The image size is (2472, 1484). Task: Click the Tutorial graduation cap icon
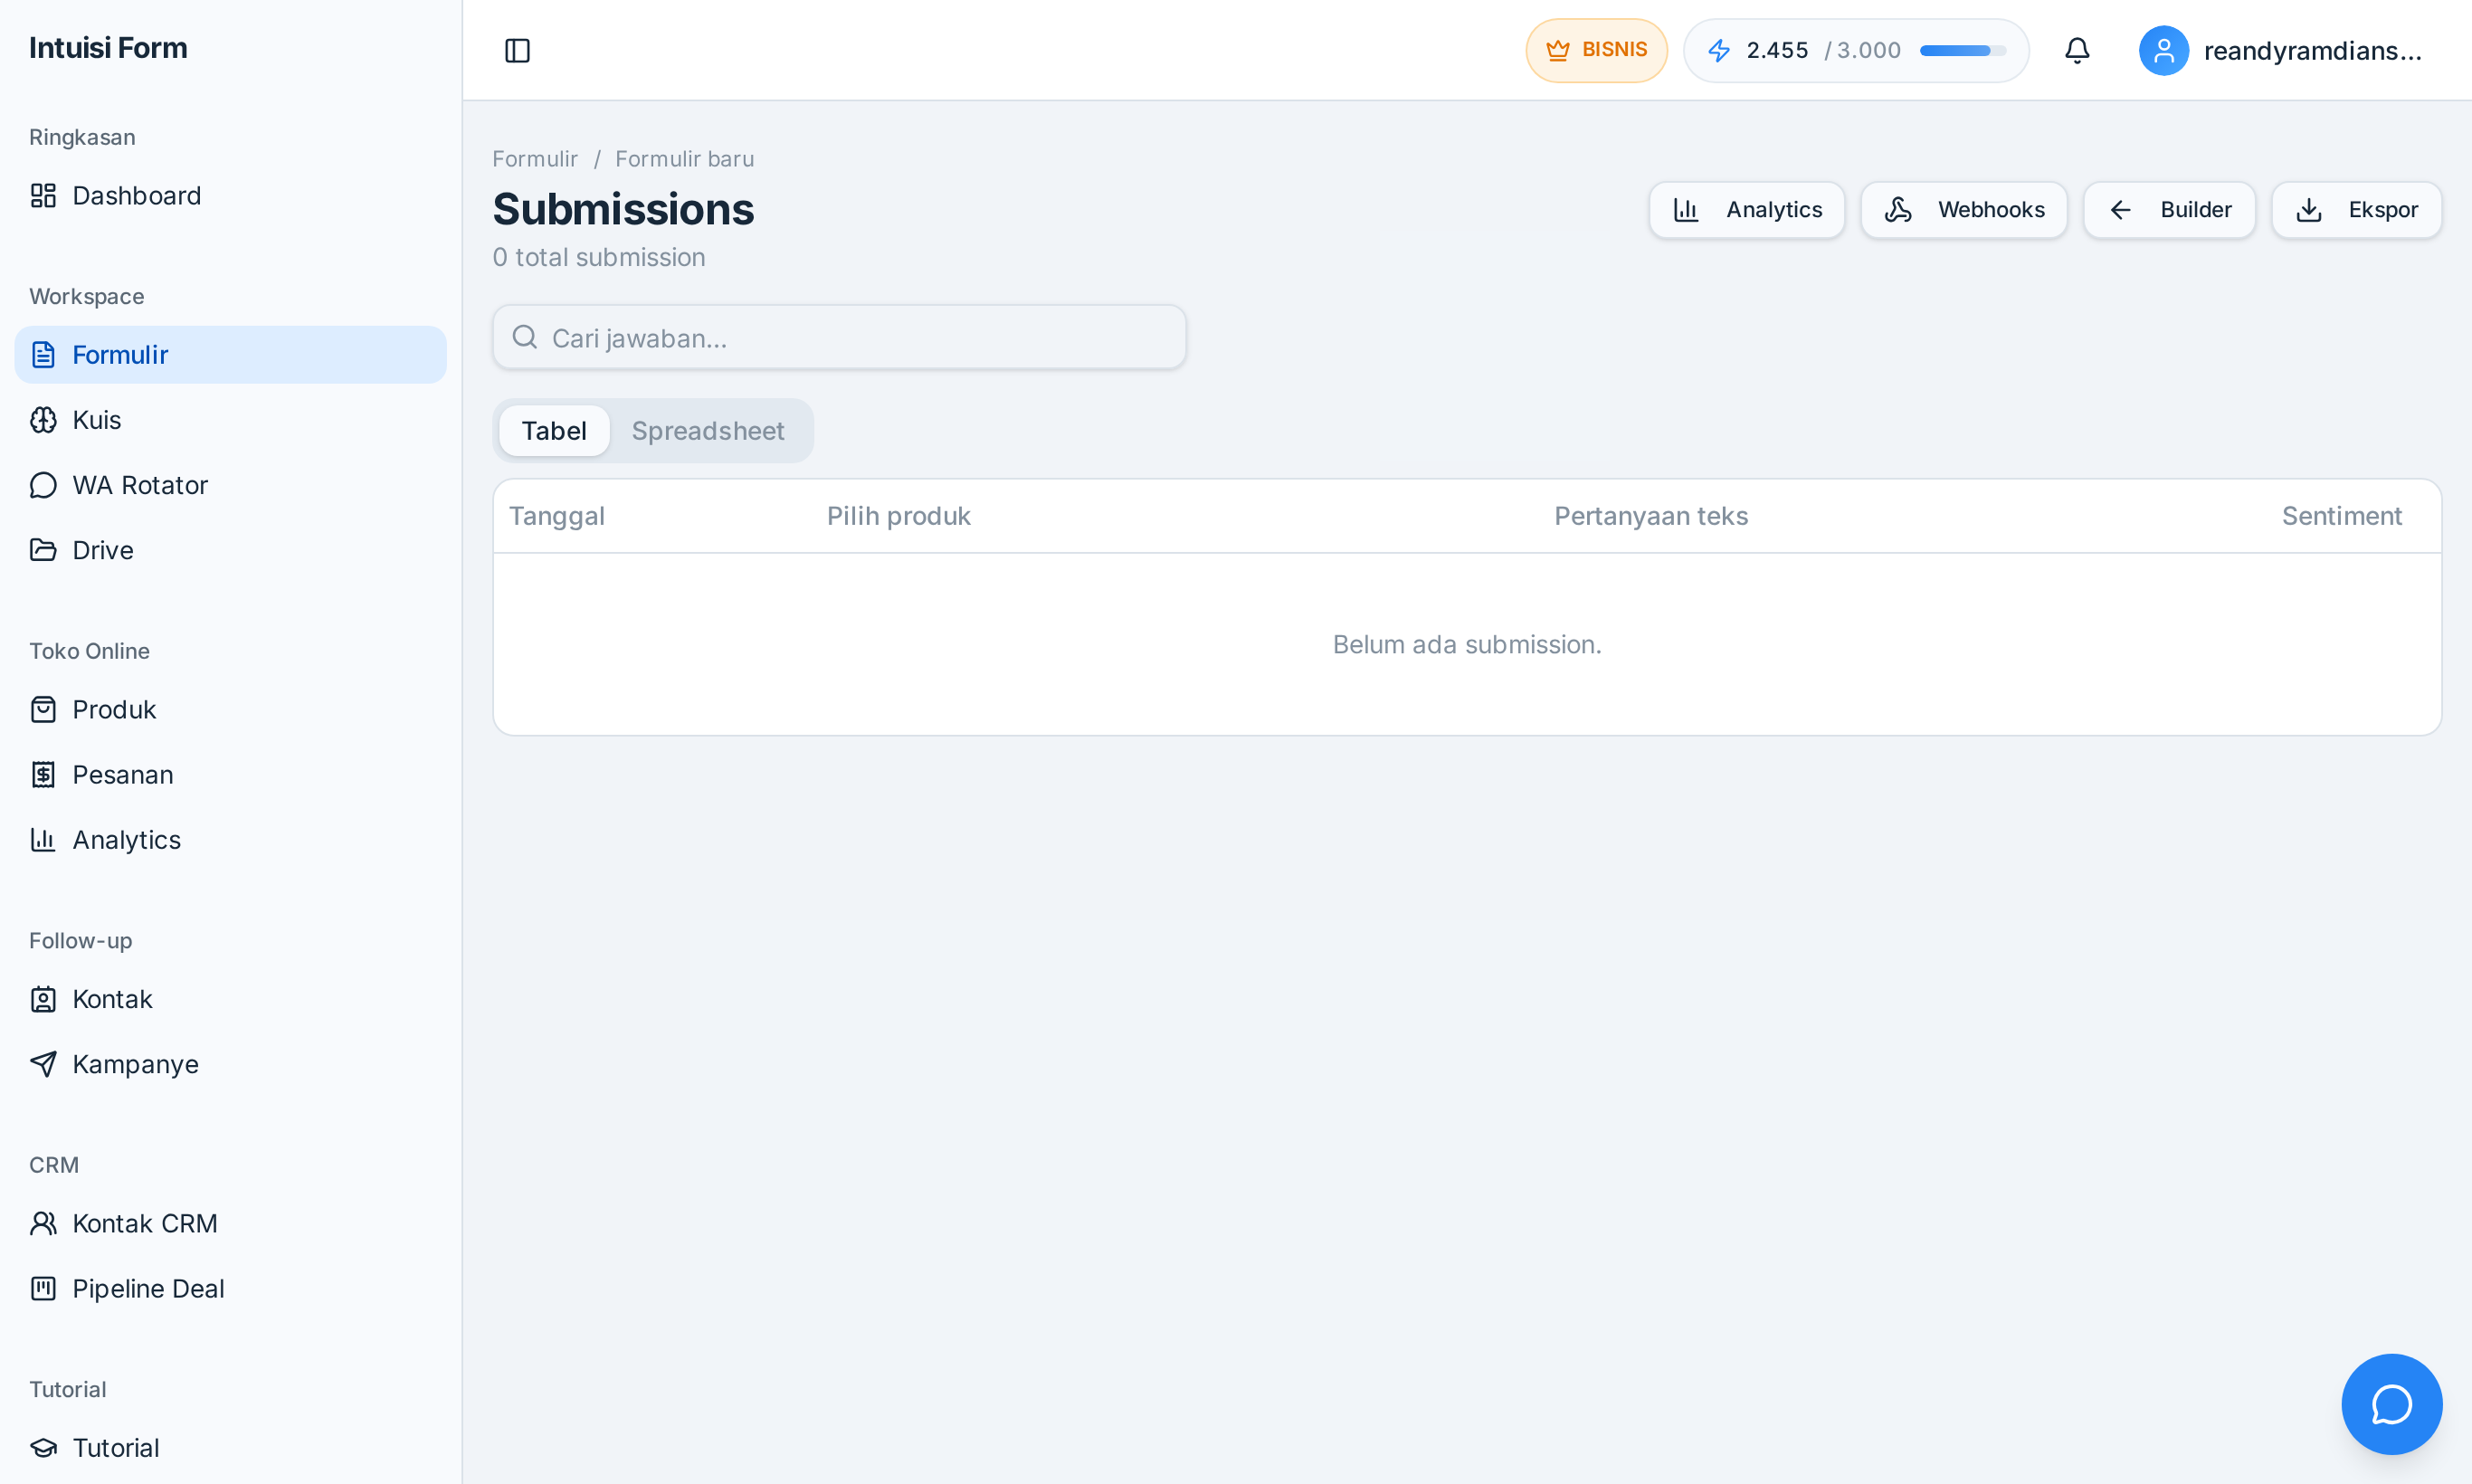point(43,1447)
